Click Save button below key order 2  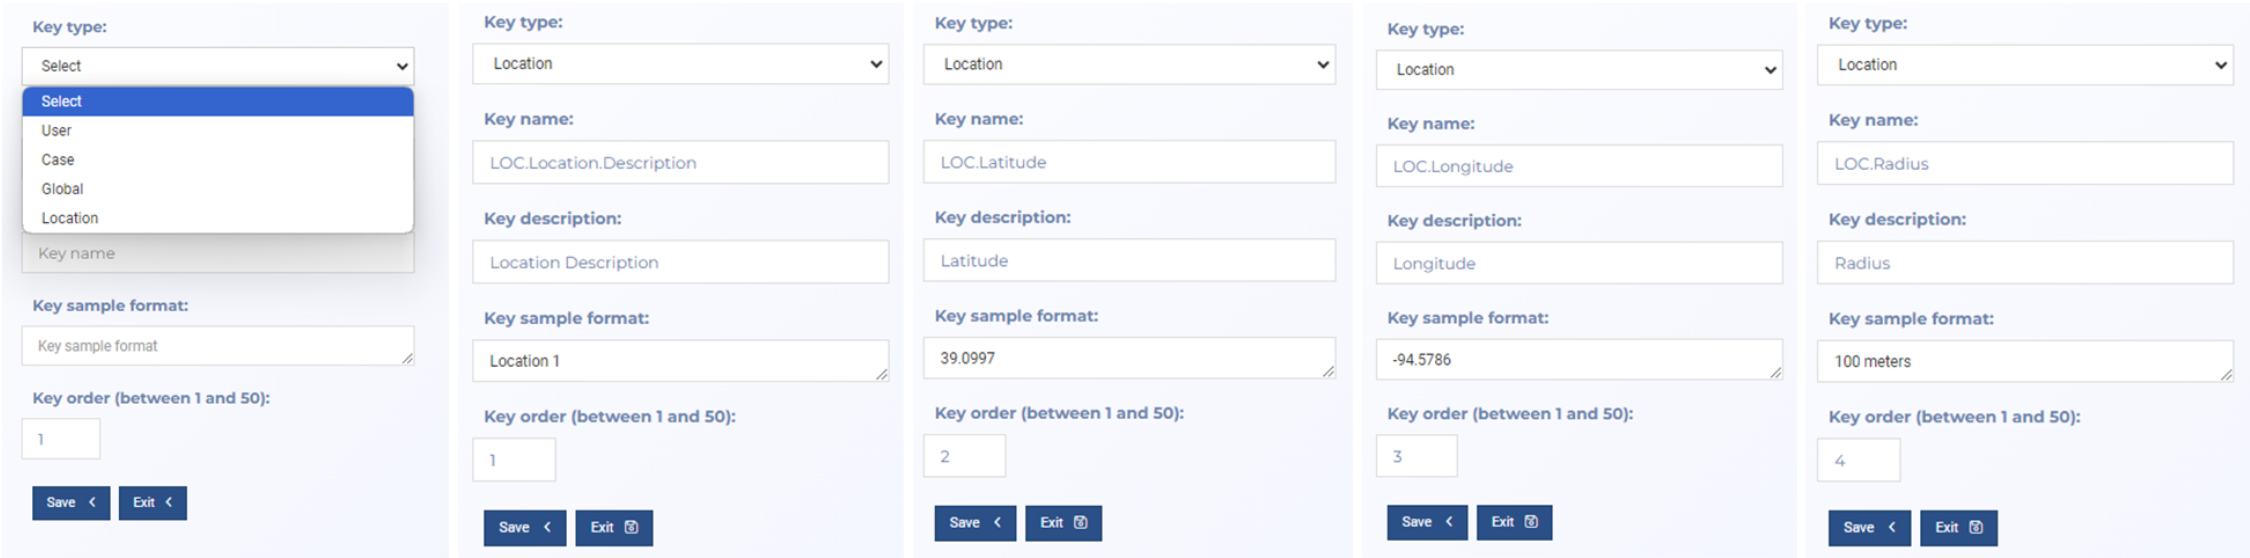pos(974,523)
